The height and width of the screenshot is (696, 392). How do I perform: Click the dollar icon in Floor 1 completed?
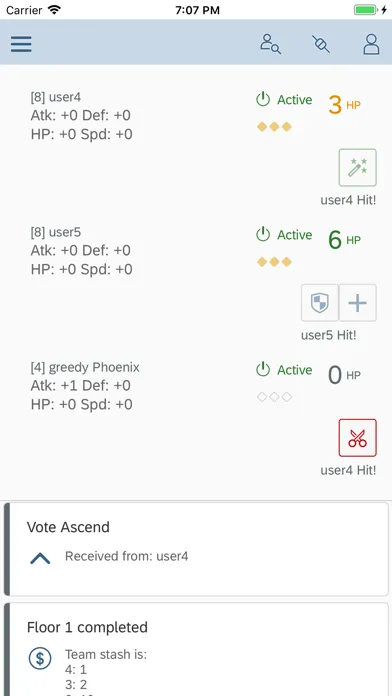[x=40, y=658]
